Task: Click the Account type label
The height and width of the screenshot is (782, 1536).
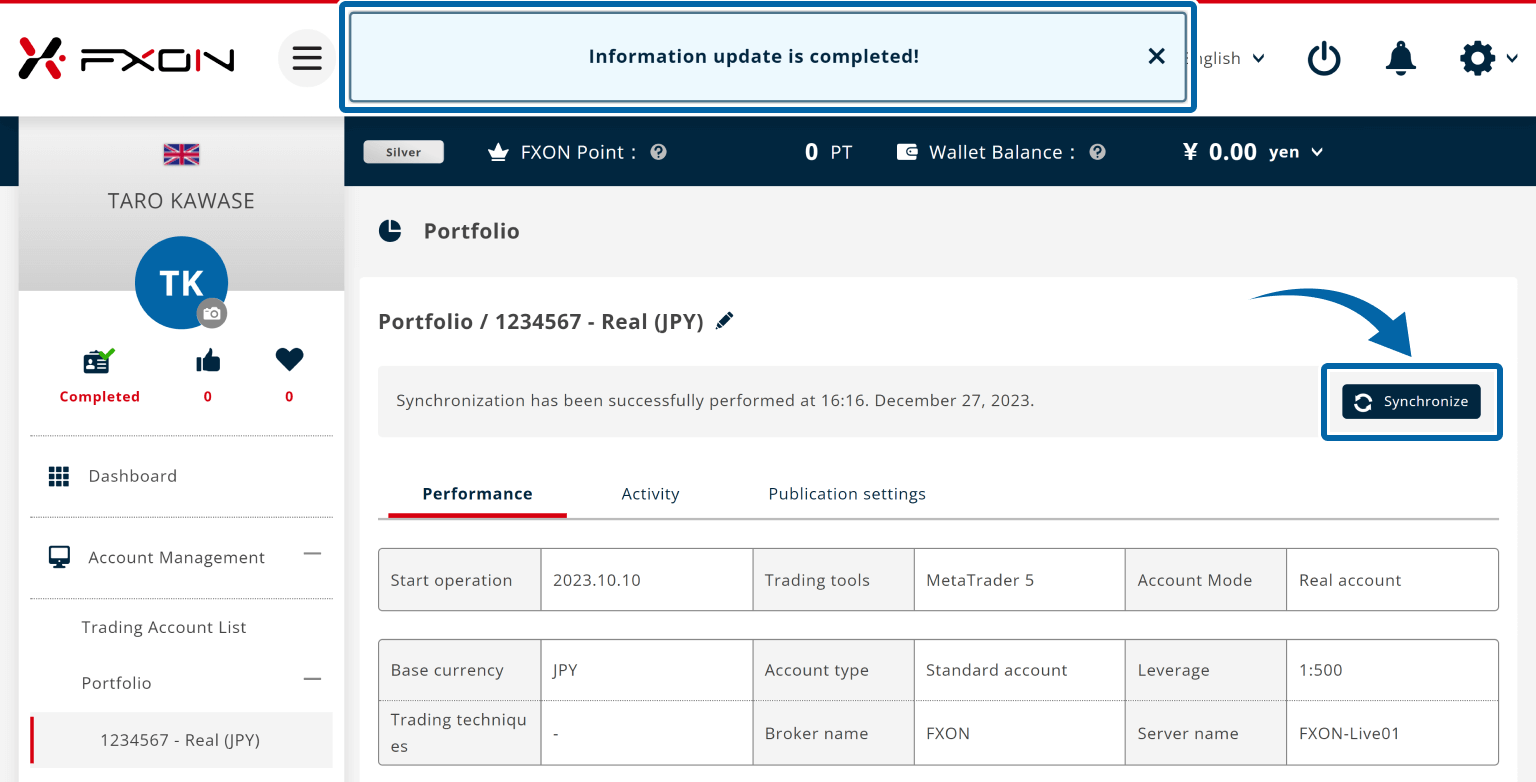Action: (816, 670)
